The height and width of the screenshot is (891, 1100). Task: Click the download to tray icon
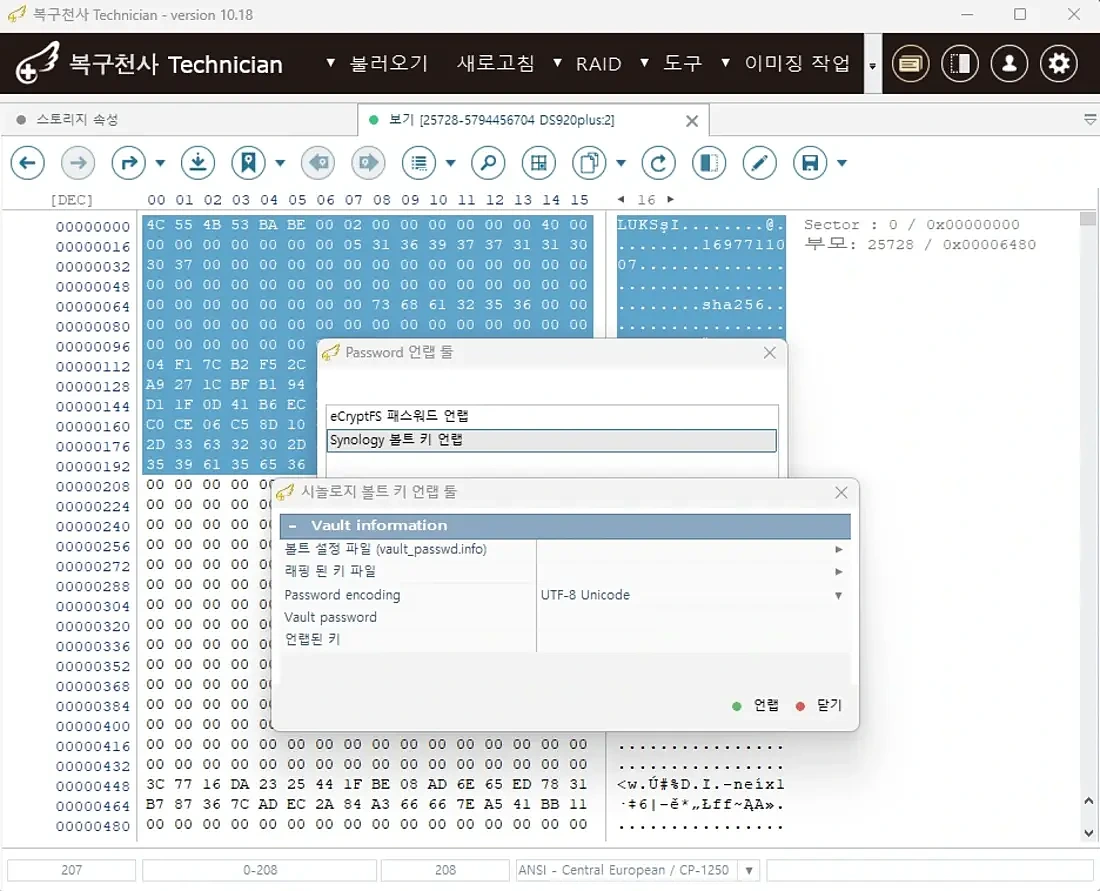pyautogui.click(x=198, y=163)
